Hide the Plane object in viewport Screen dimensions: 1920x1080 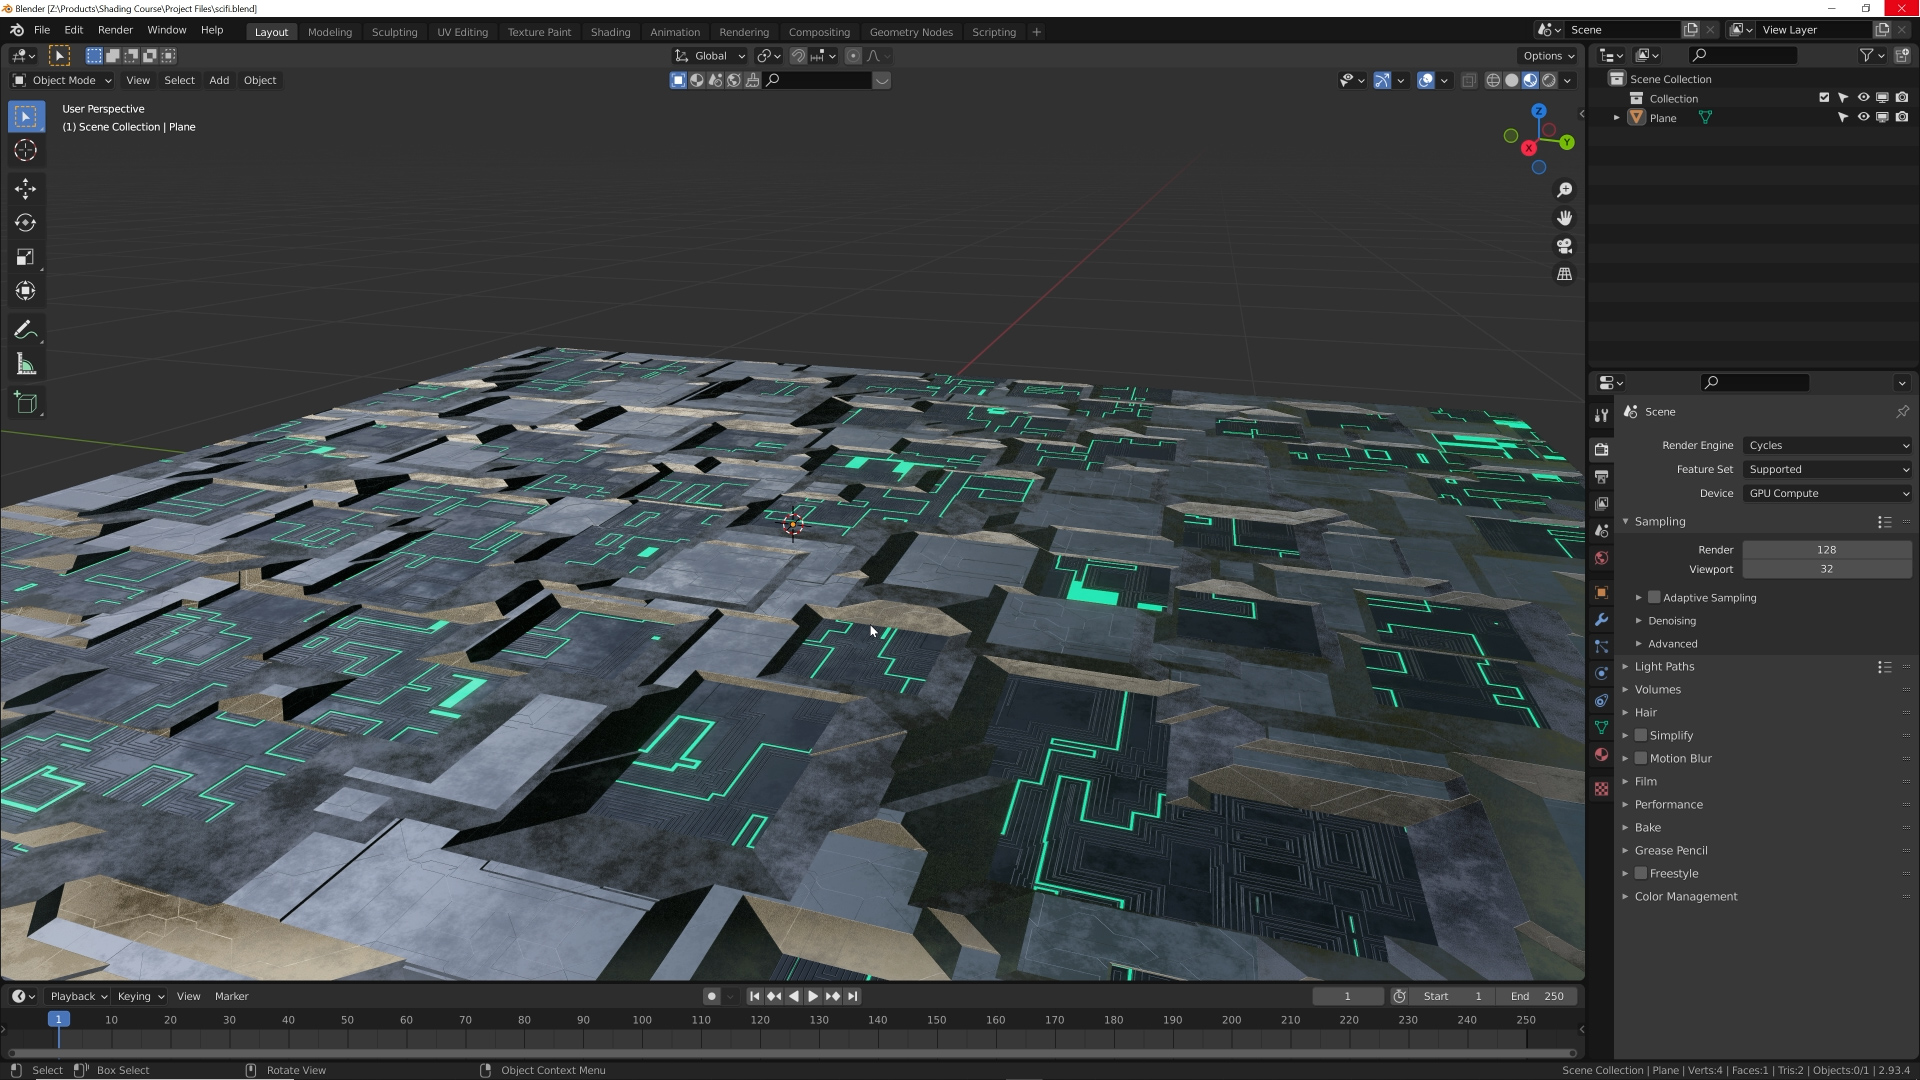coord(1863,118)
